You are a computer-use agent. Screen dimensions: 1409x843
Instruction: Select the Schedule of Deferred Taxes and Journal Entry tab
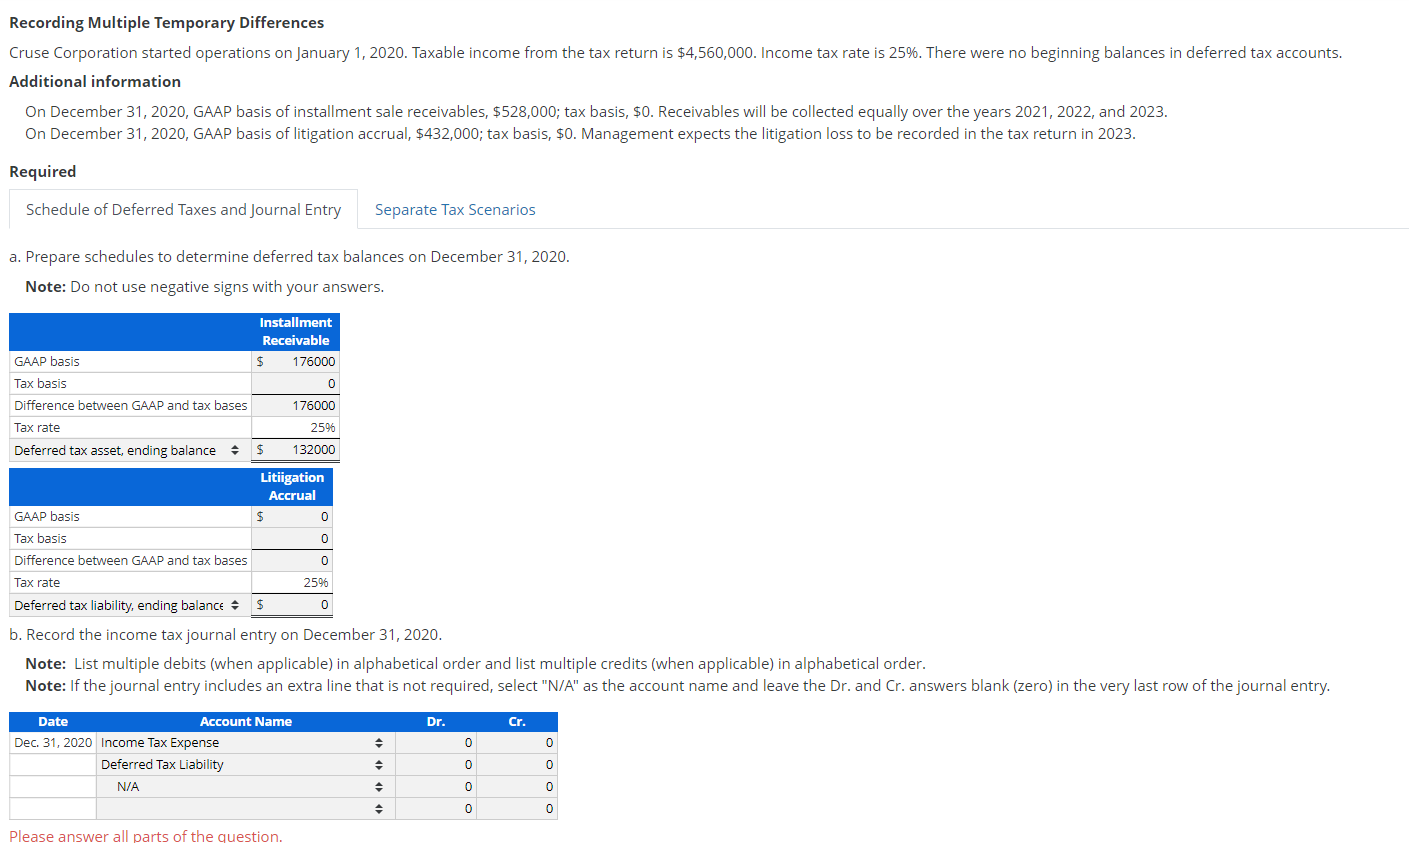pyautogui.click(x=183, y=209)
